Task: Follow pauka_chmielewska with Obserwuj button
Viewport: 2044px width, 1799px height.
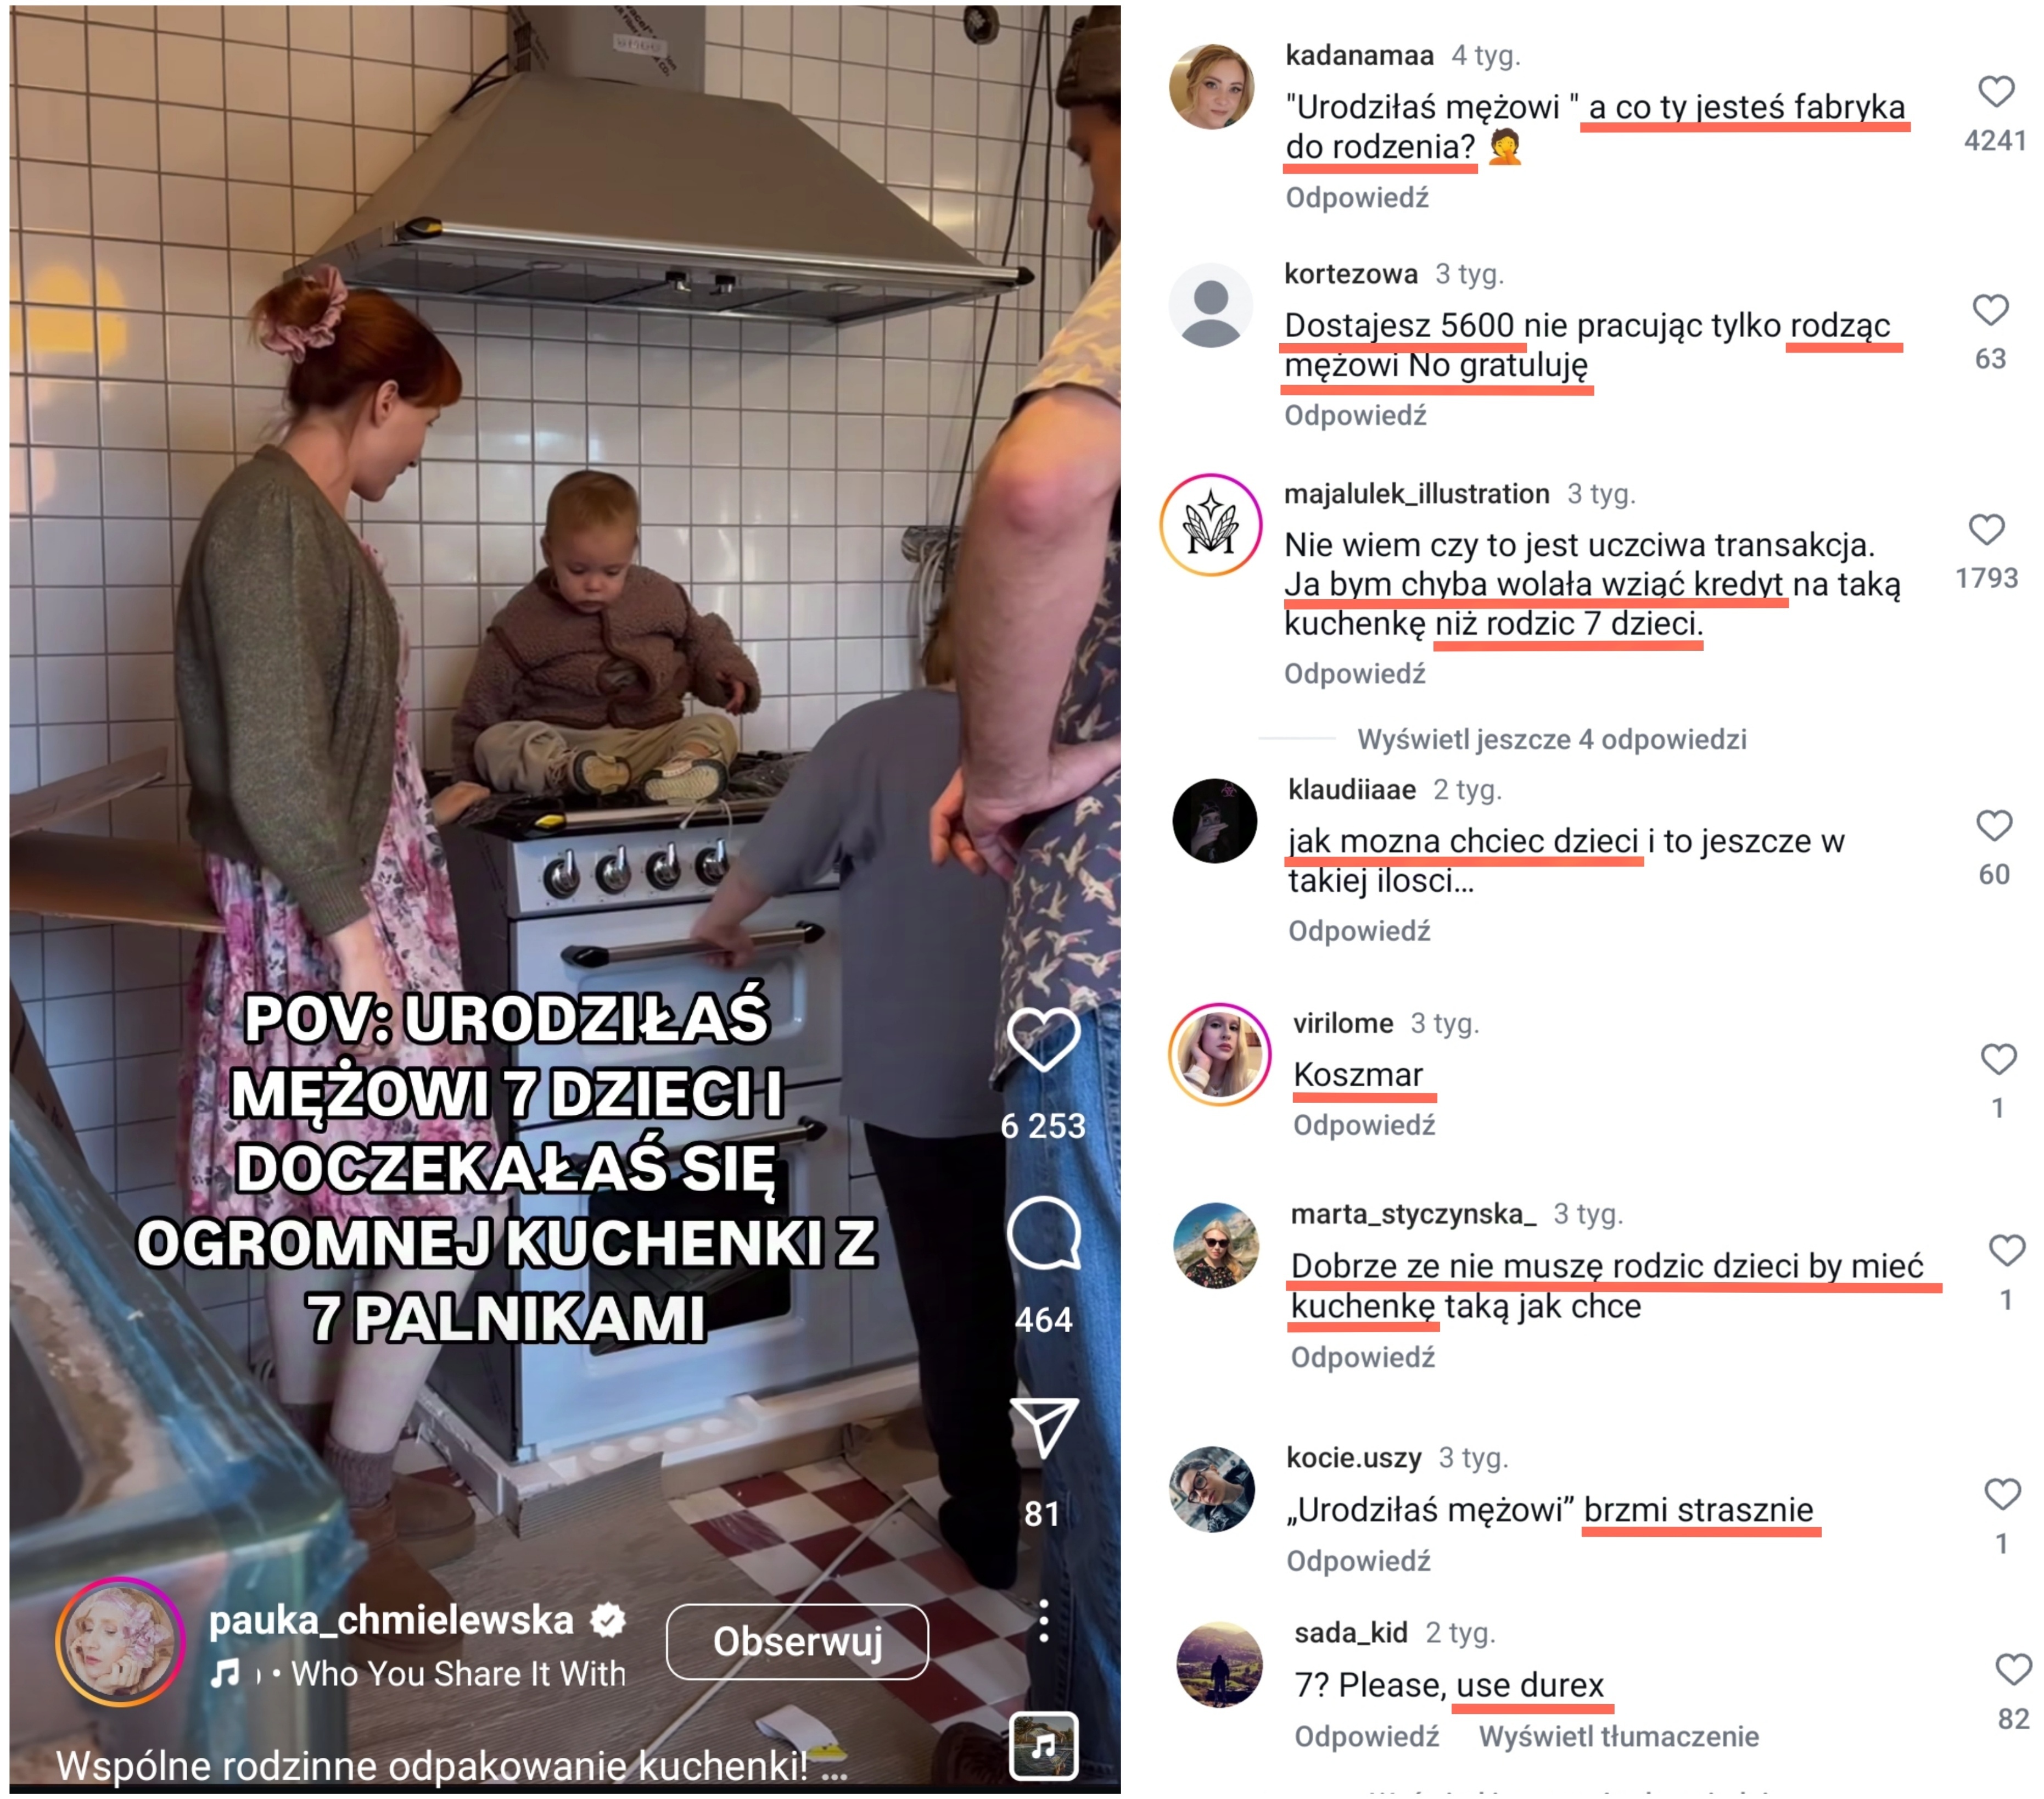Action: point(797,1642)
